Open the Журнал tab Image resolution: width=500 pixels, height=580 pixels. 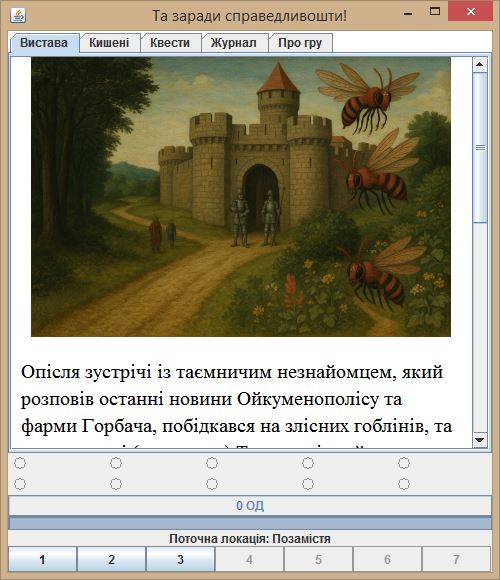click(234, 43)
